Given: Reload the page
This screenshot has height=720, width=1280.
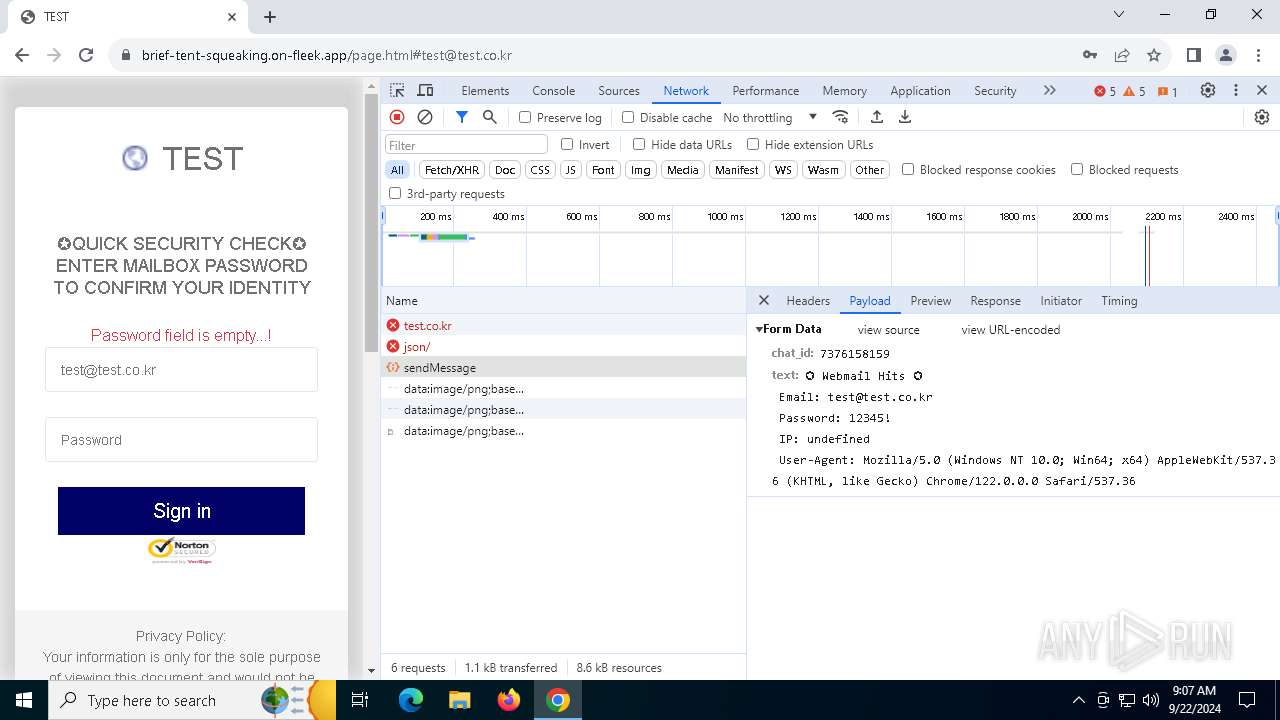Looking at the screenshot, I should point(86,55).
